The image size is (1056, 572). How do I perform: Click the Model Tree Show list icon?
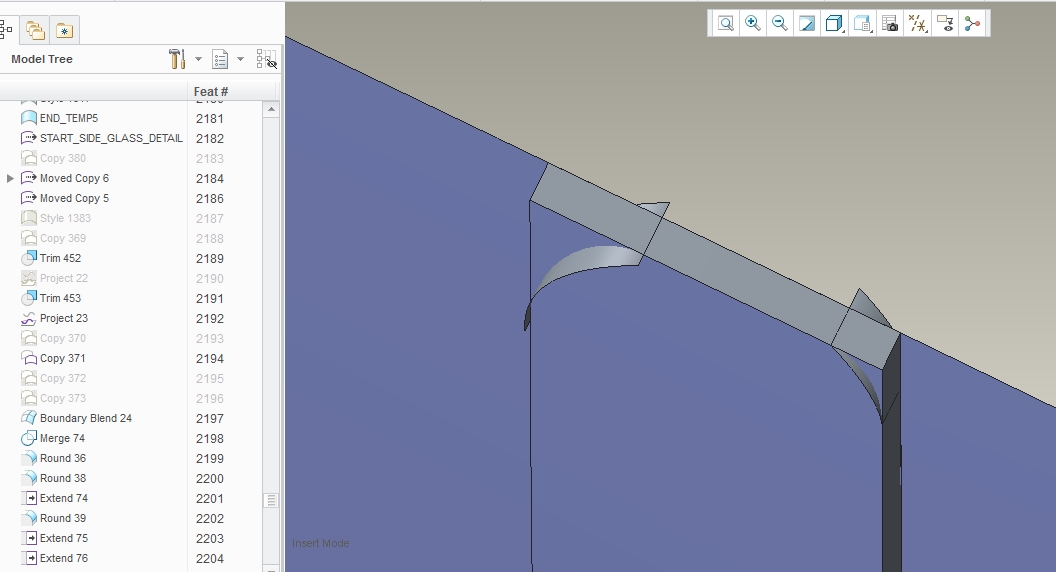(220, 59)
